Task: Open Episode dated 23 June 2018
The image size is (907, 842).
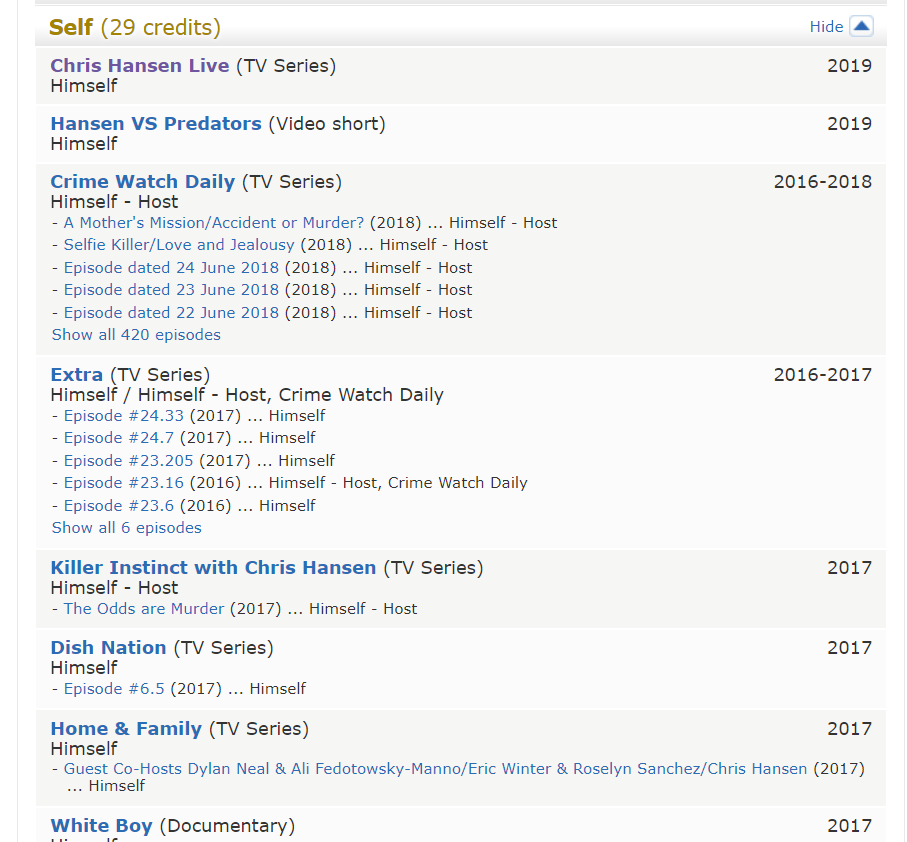Action: click(x=171, y=290)
